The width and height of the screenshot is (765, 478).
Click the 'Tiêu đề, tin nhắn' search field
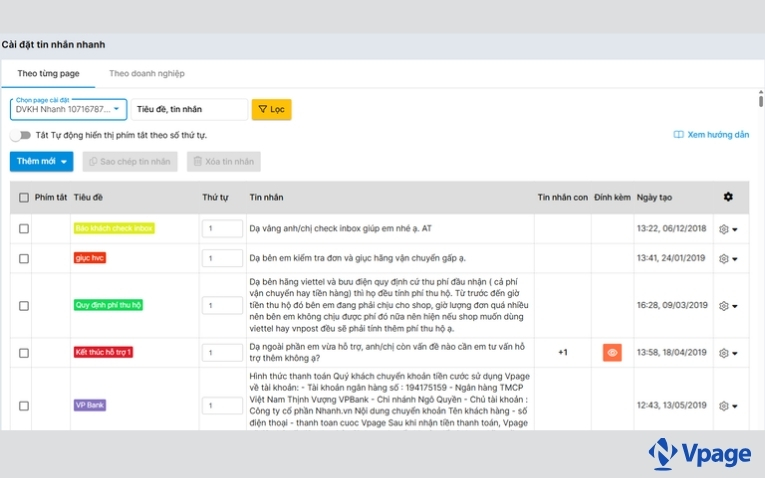(x=189, y=109)
